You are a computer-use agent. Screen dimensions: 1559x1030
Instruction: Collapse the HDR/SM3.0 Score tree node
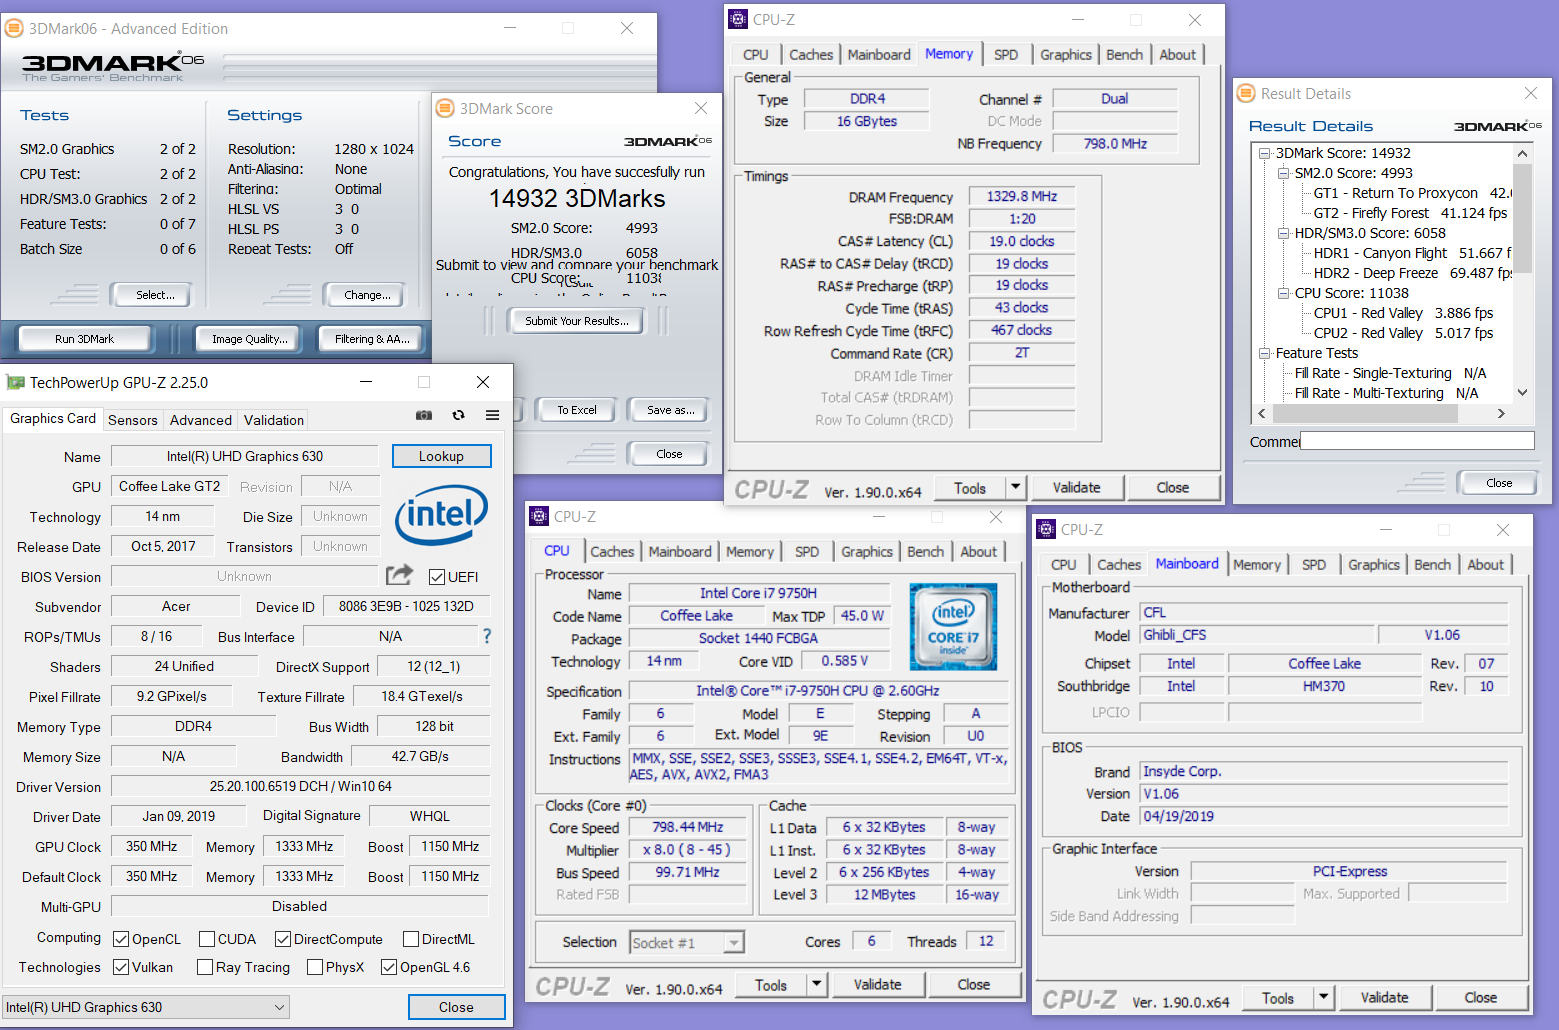1284,233
